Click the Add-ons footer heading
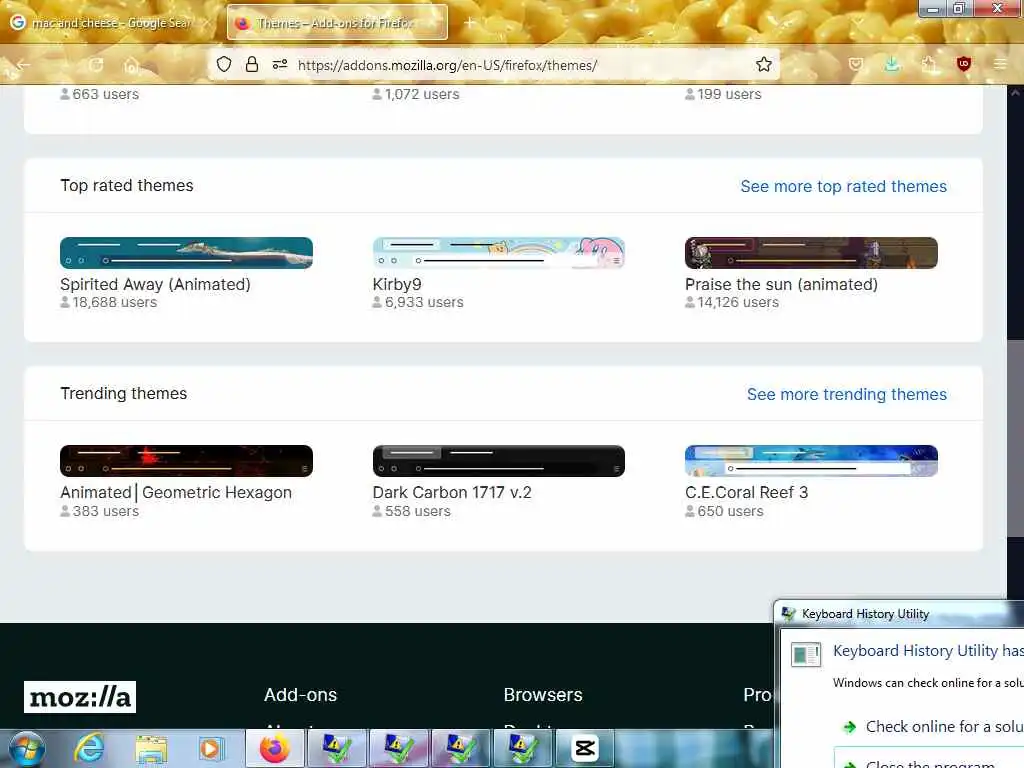 pyautogui.click(x=300, y=695)
